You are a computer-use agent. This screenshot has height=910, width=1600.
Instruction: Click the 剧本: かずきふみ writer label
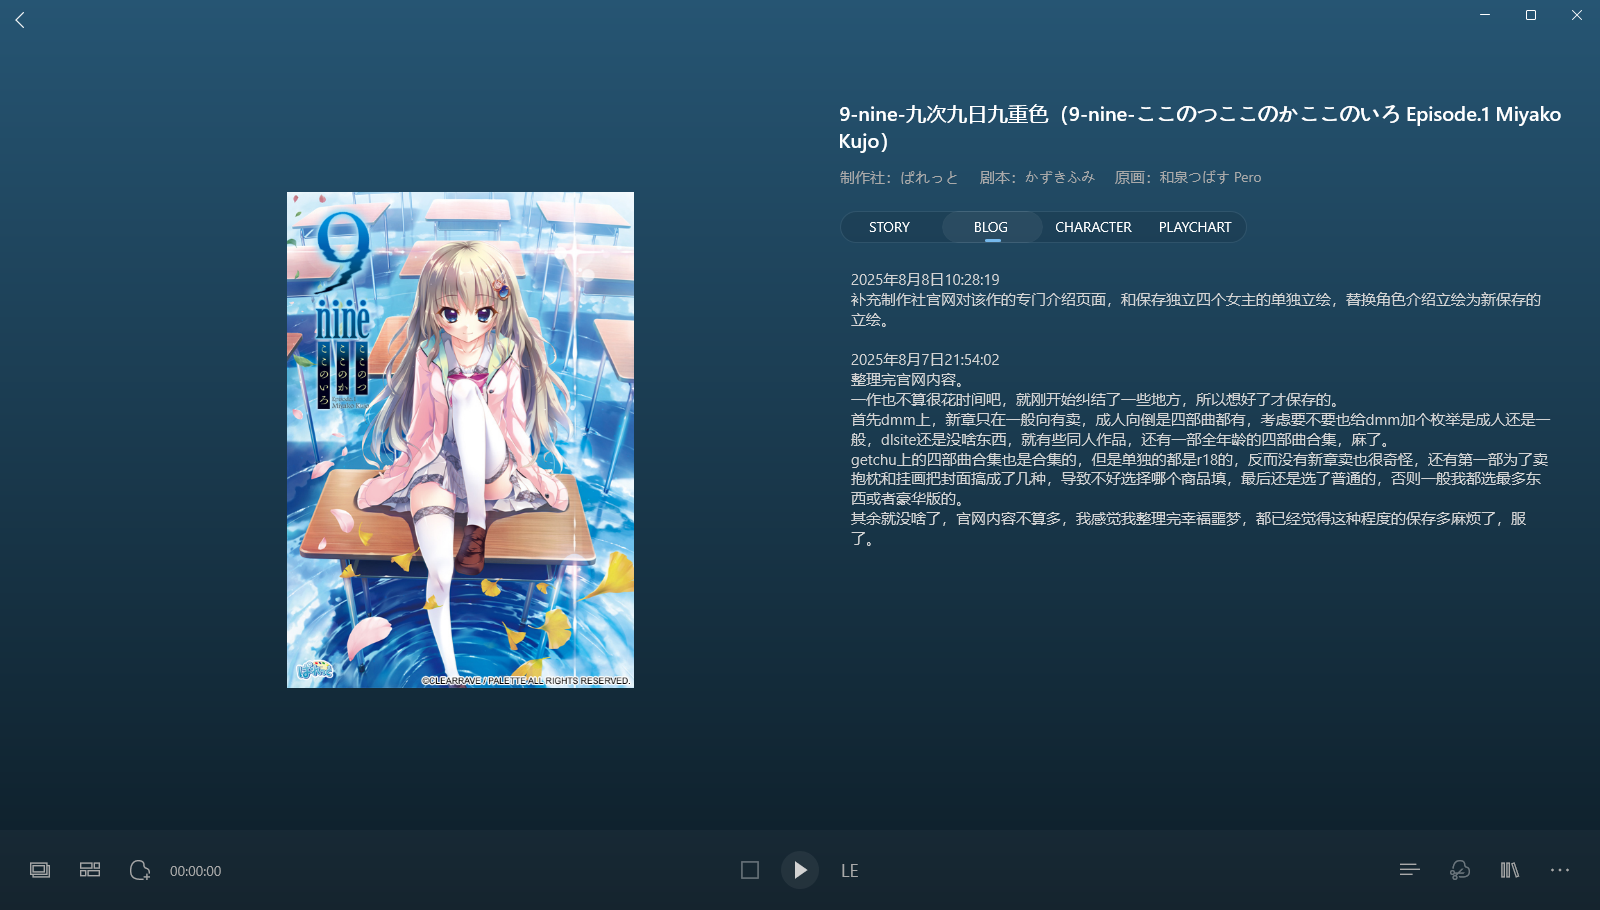[1037, 177]
